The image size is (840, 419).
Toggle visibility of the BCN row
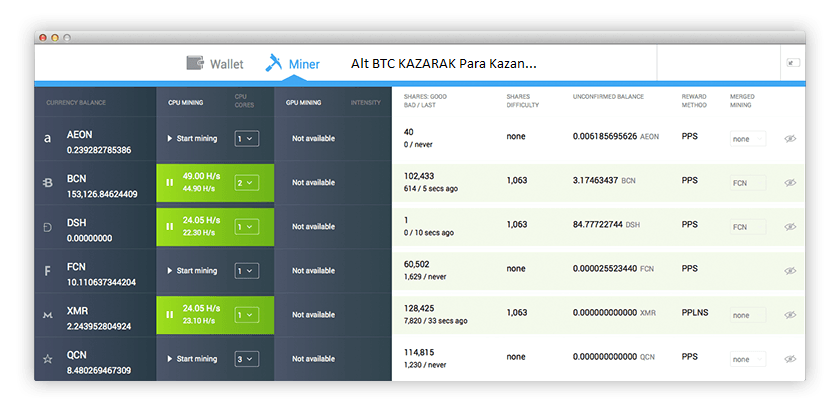pos(790,183)
